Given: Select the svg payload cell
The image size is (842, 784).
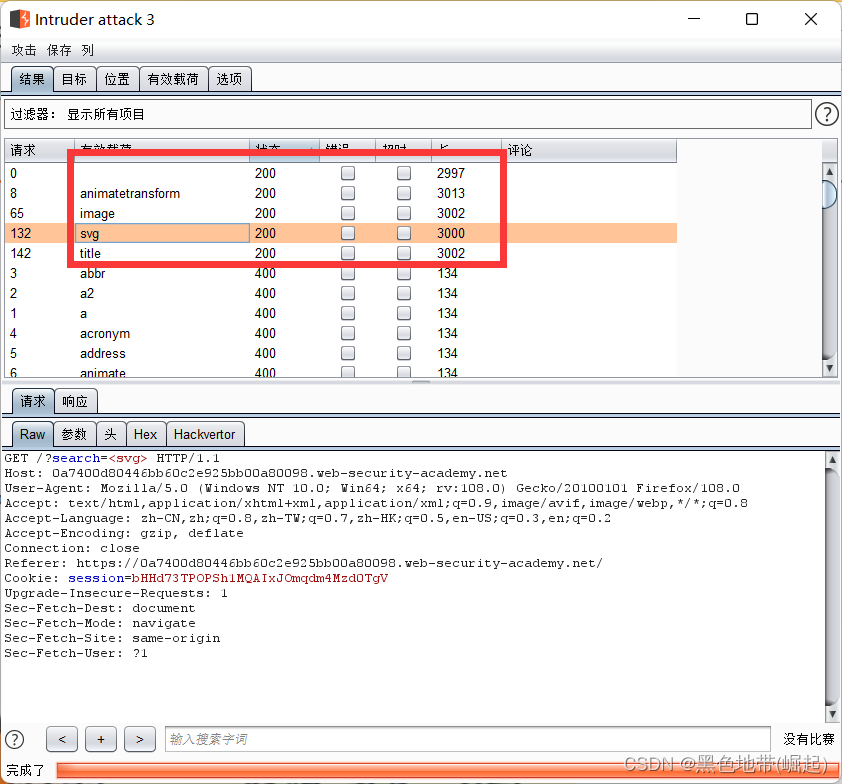Looking at the screenshot, I should [x=162, y=233].
